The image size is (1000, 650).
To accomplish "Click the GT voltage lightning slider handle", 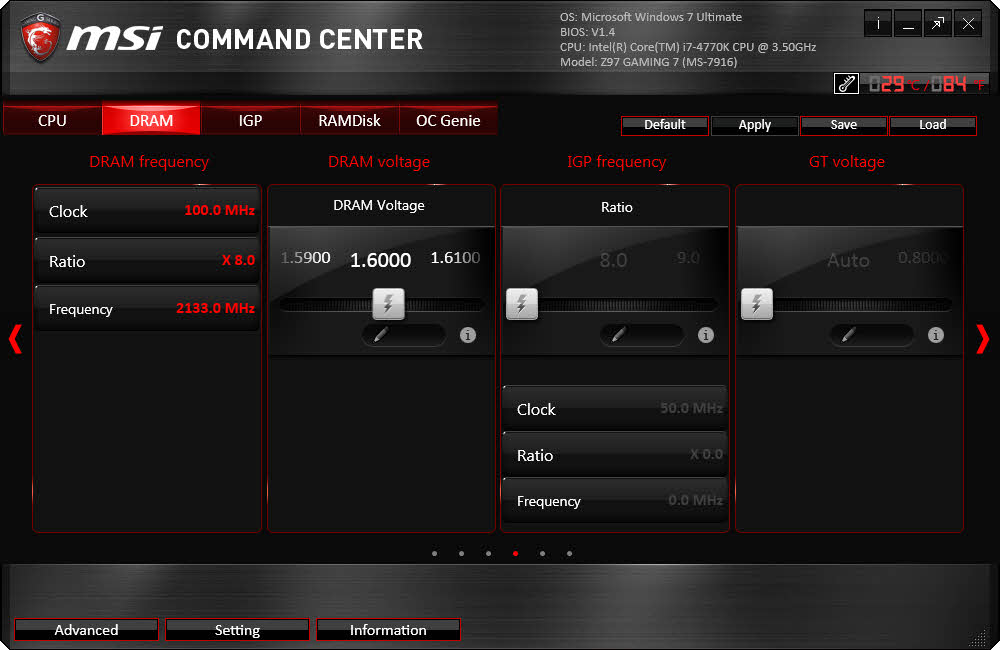I will pyautogui.click(x=757, y=304).
